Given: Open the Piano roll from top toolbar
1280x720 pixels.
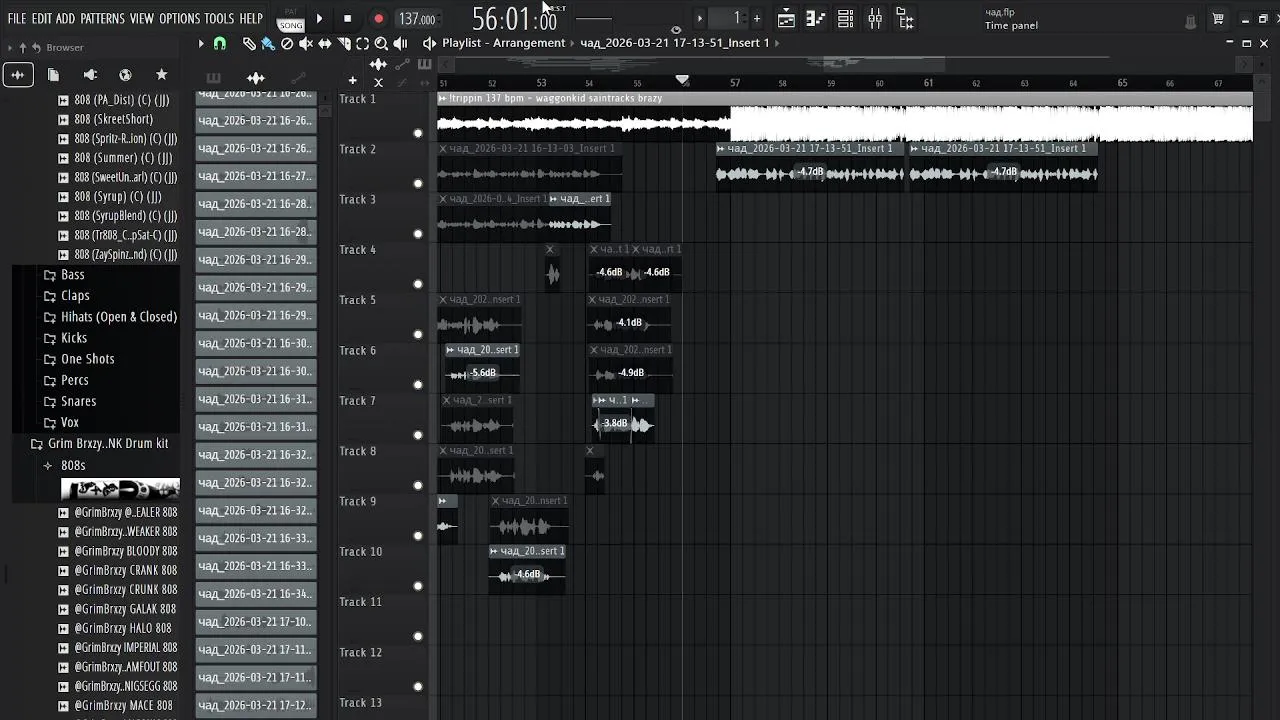Looking at the screenshot, I should coord(816,18).
